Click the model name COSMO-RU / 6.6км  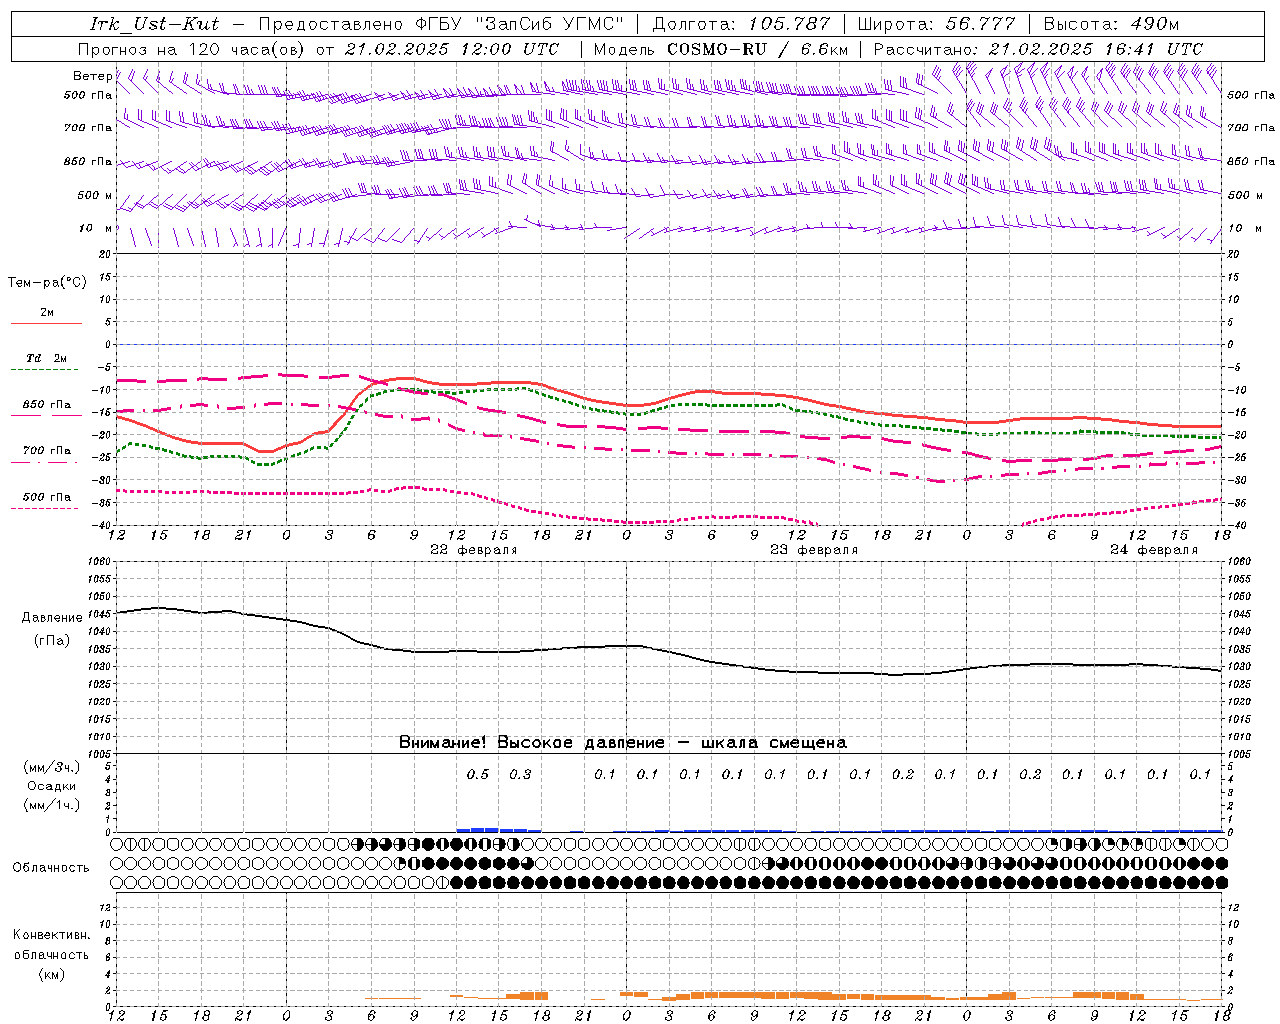pos(758,49)
